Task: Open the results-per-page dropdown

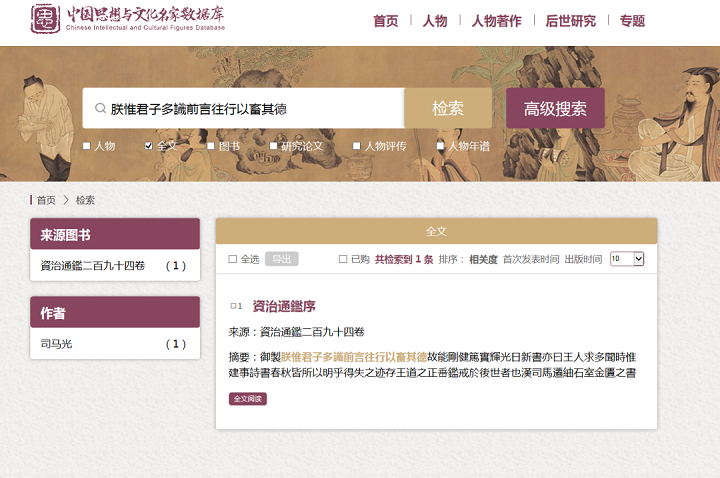Action: pos(627,259)
